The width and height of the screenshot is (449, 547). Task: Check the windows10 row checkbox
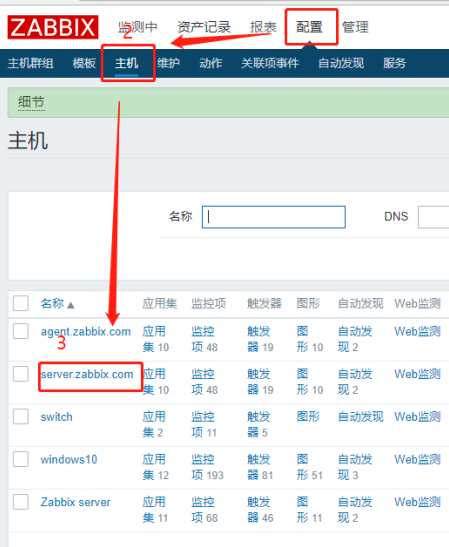click(x=21, y=459)
